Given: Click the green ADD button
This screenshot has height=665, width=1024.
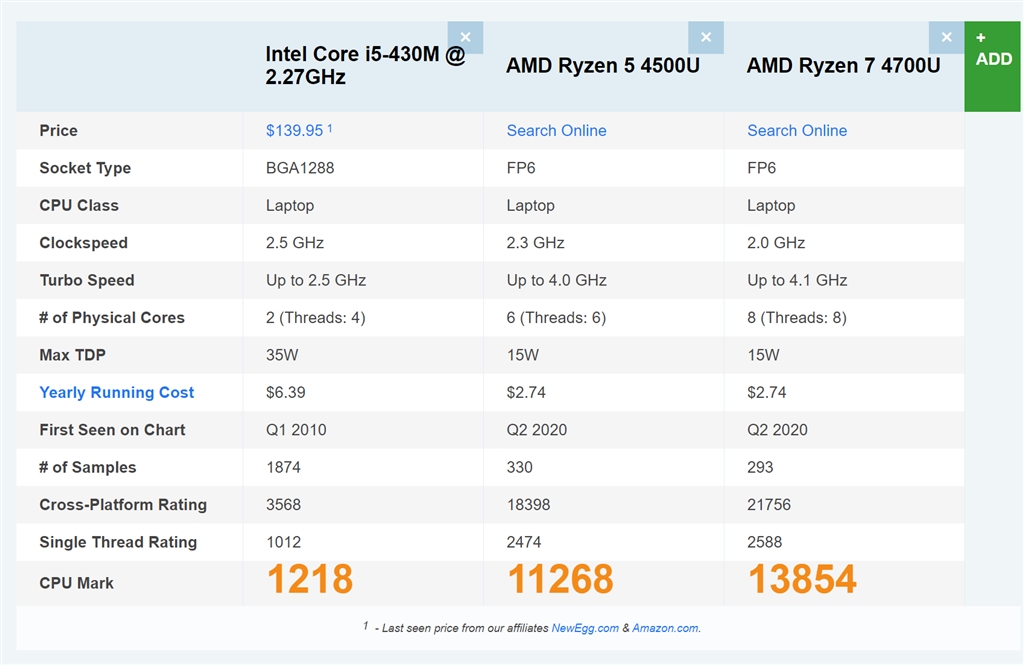Looking at the screenshot, I should (x=993, y=66).
